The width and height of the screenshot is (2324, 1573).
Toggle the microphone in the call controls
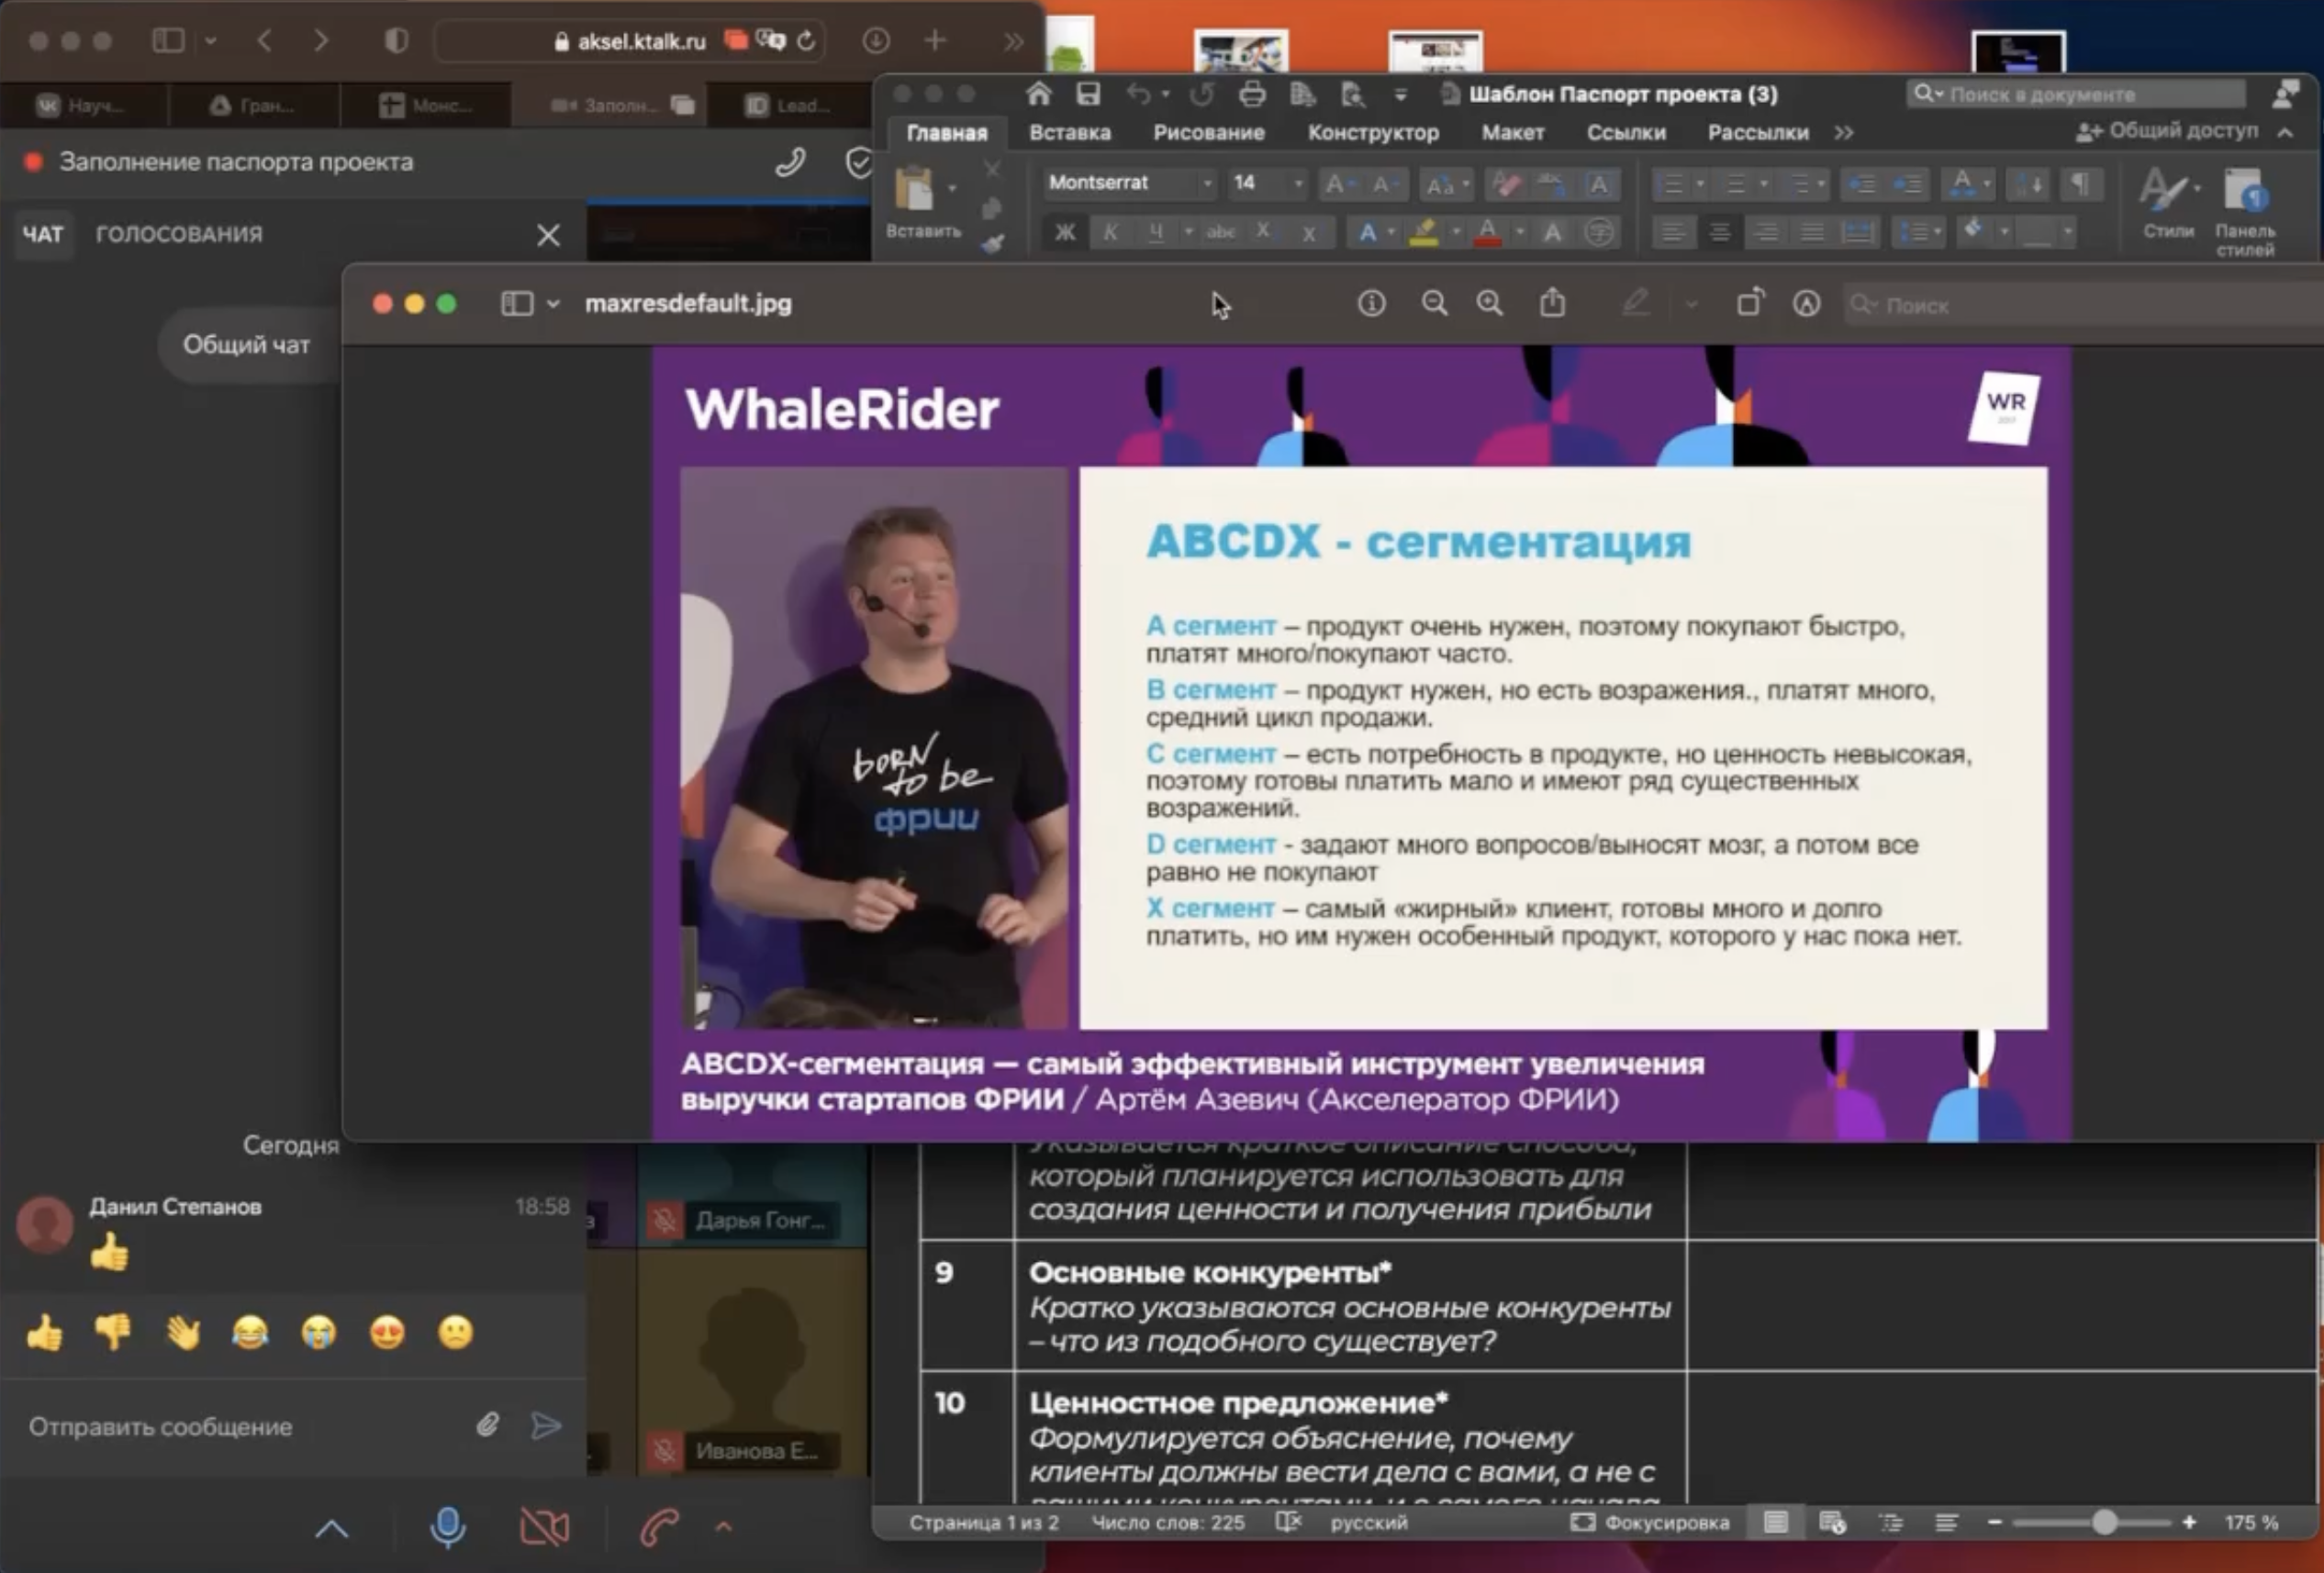click(447, 1526)
